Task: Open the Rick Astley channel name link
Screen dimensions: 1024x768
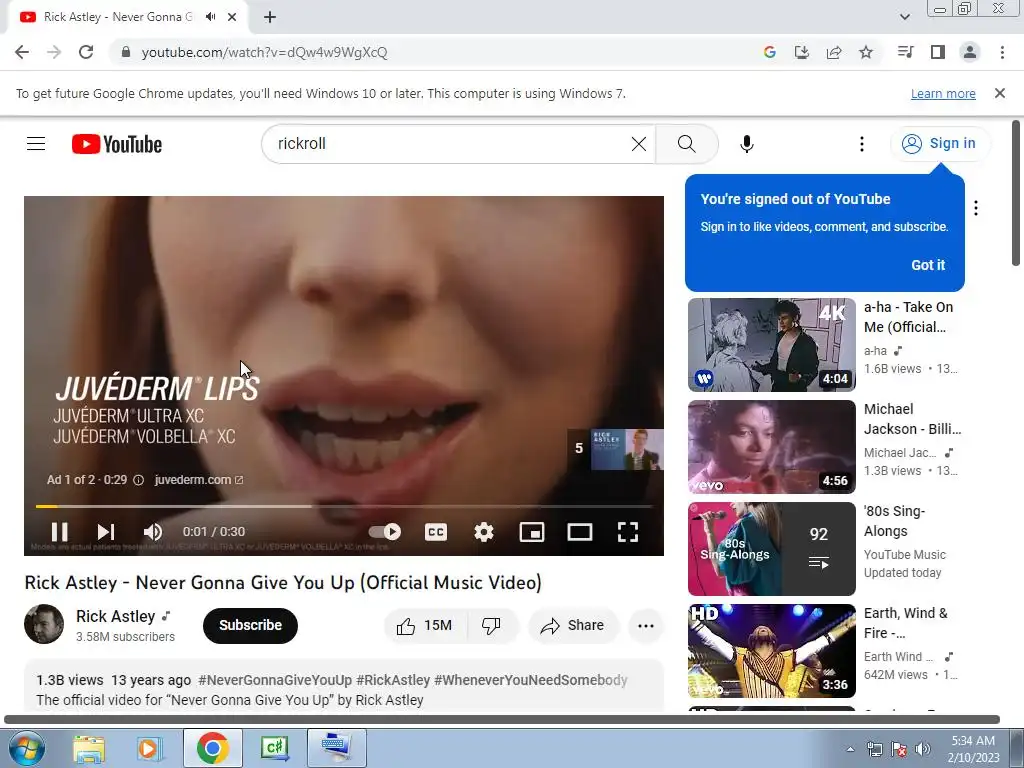Action: pyautogui.click(x=116, y=616)
